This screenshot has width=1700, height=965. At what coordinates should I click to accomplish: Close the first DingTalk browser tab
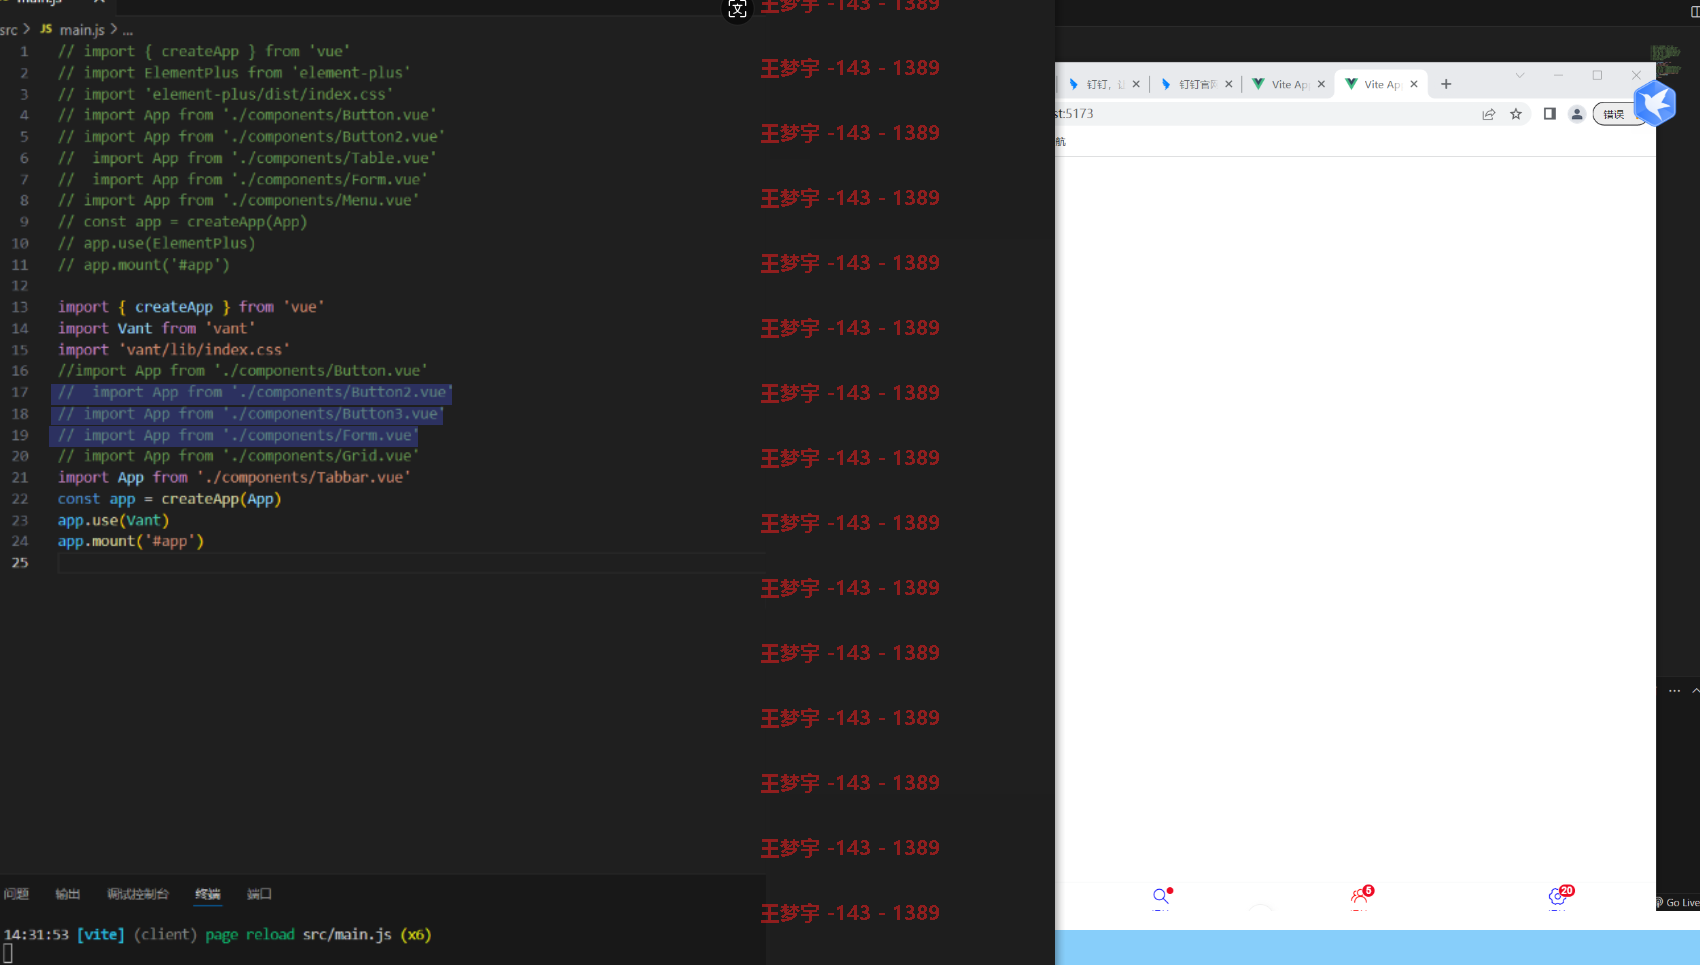coord(1136,84)
